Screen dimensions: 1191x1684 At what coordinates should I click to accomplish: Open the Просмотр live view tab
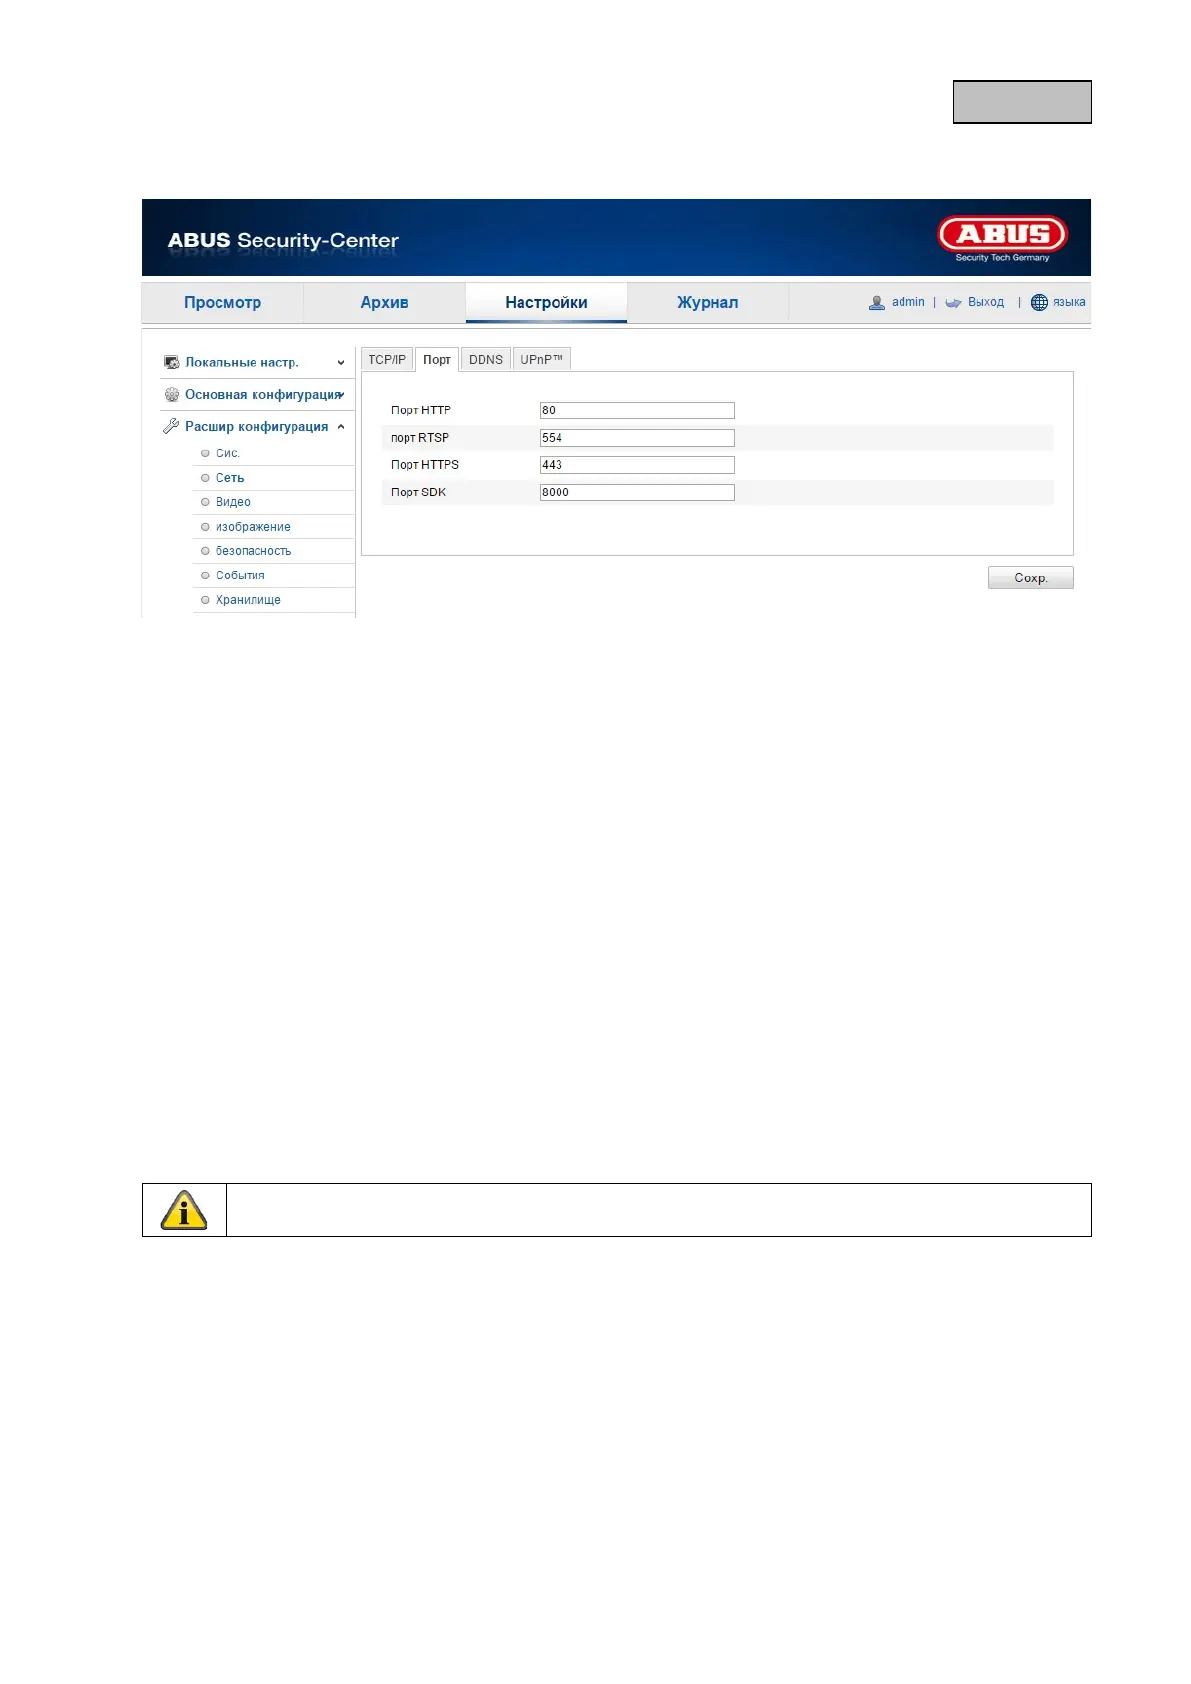[222, 303]
